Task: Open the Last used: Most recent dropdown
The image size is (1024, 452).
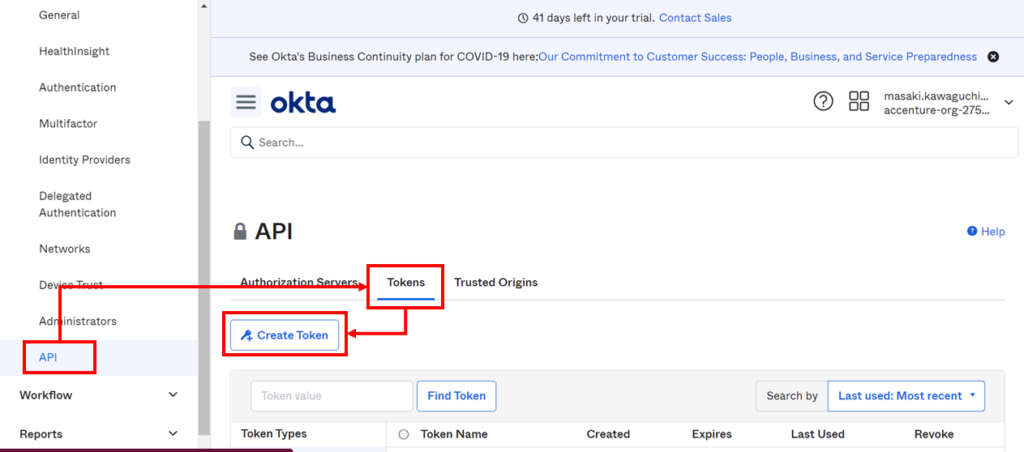Action: point(906,396)
